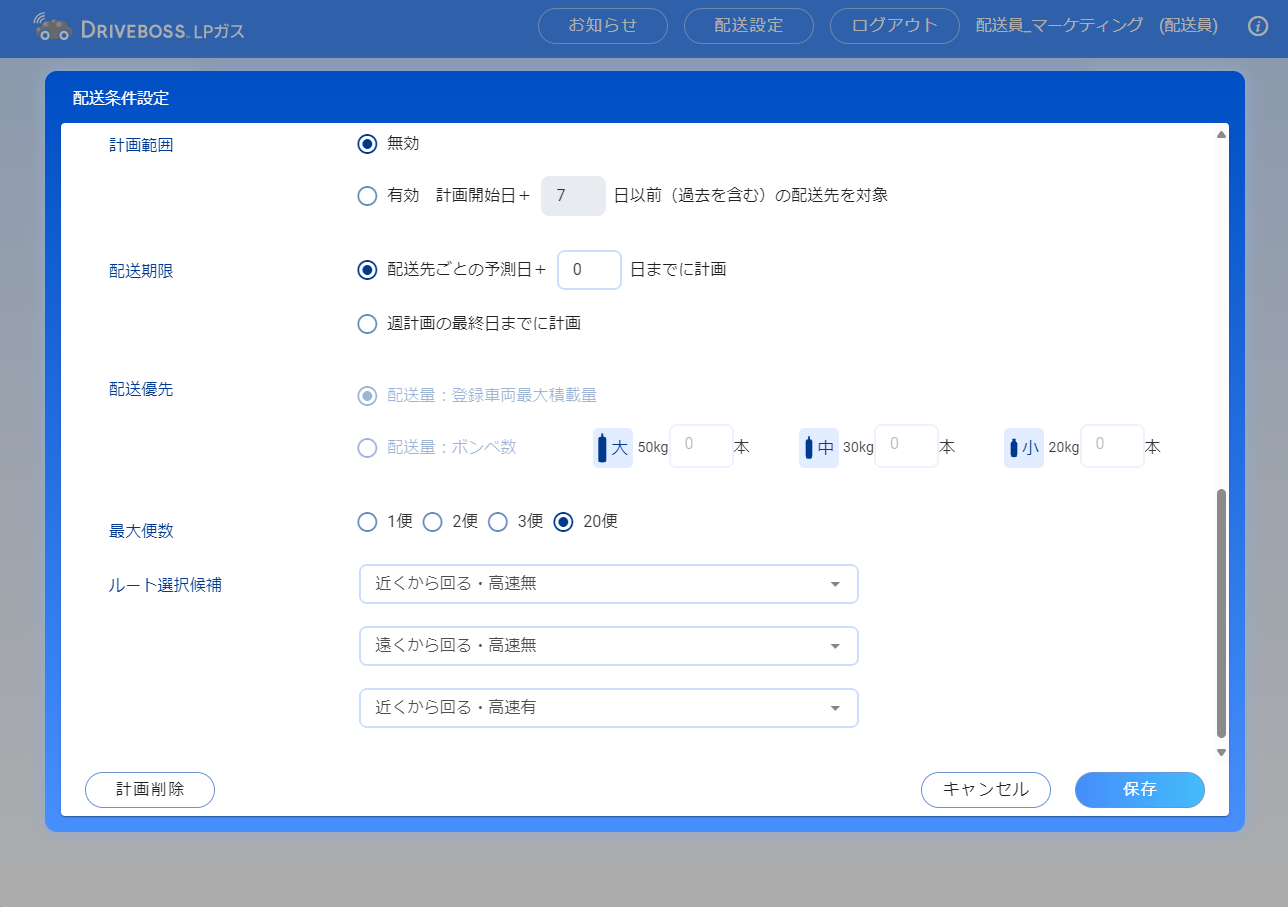
Task: Cancel with the キャンセル button
Action: tap(986, 789)
